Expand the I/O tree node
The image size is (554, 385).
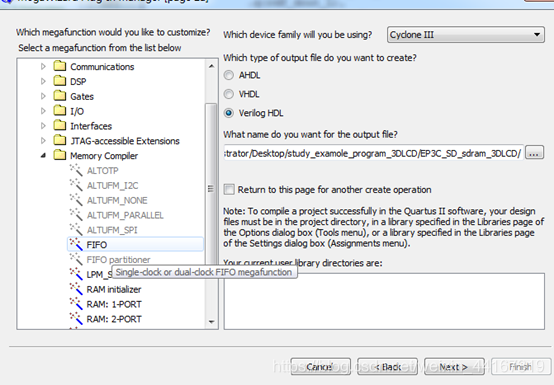43,111
